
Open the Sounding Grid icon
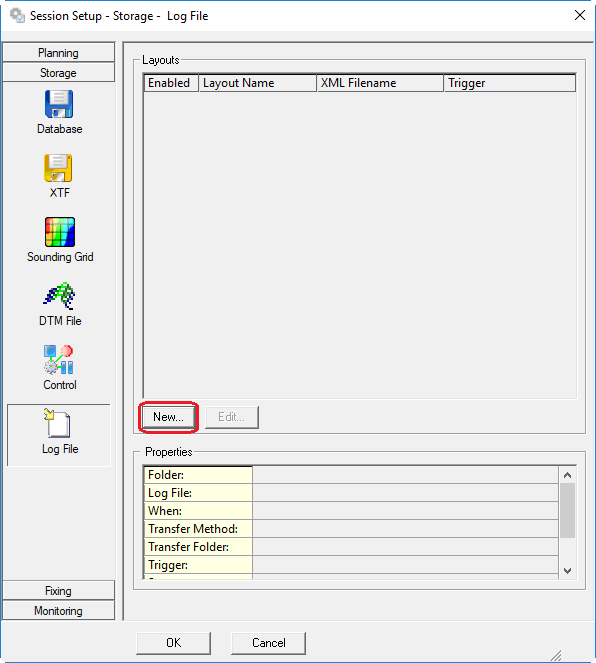click(60, 232)
